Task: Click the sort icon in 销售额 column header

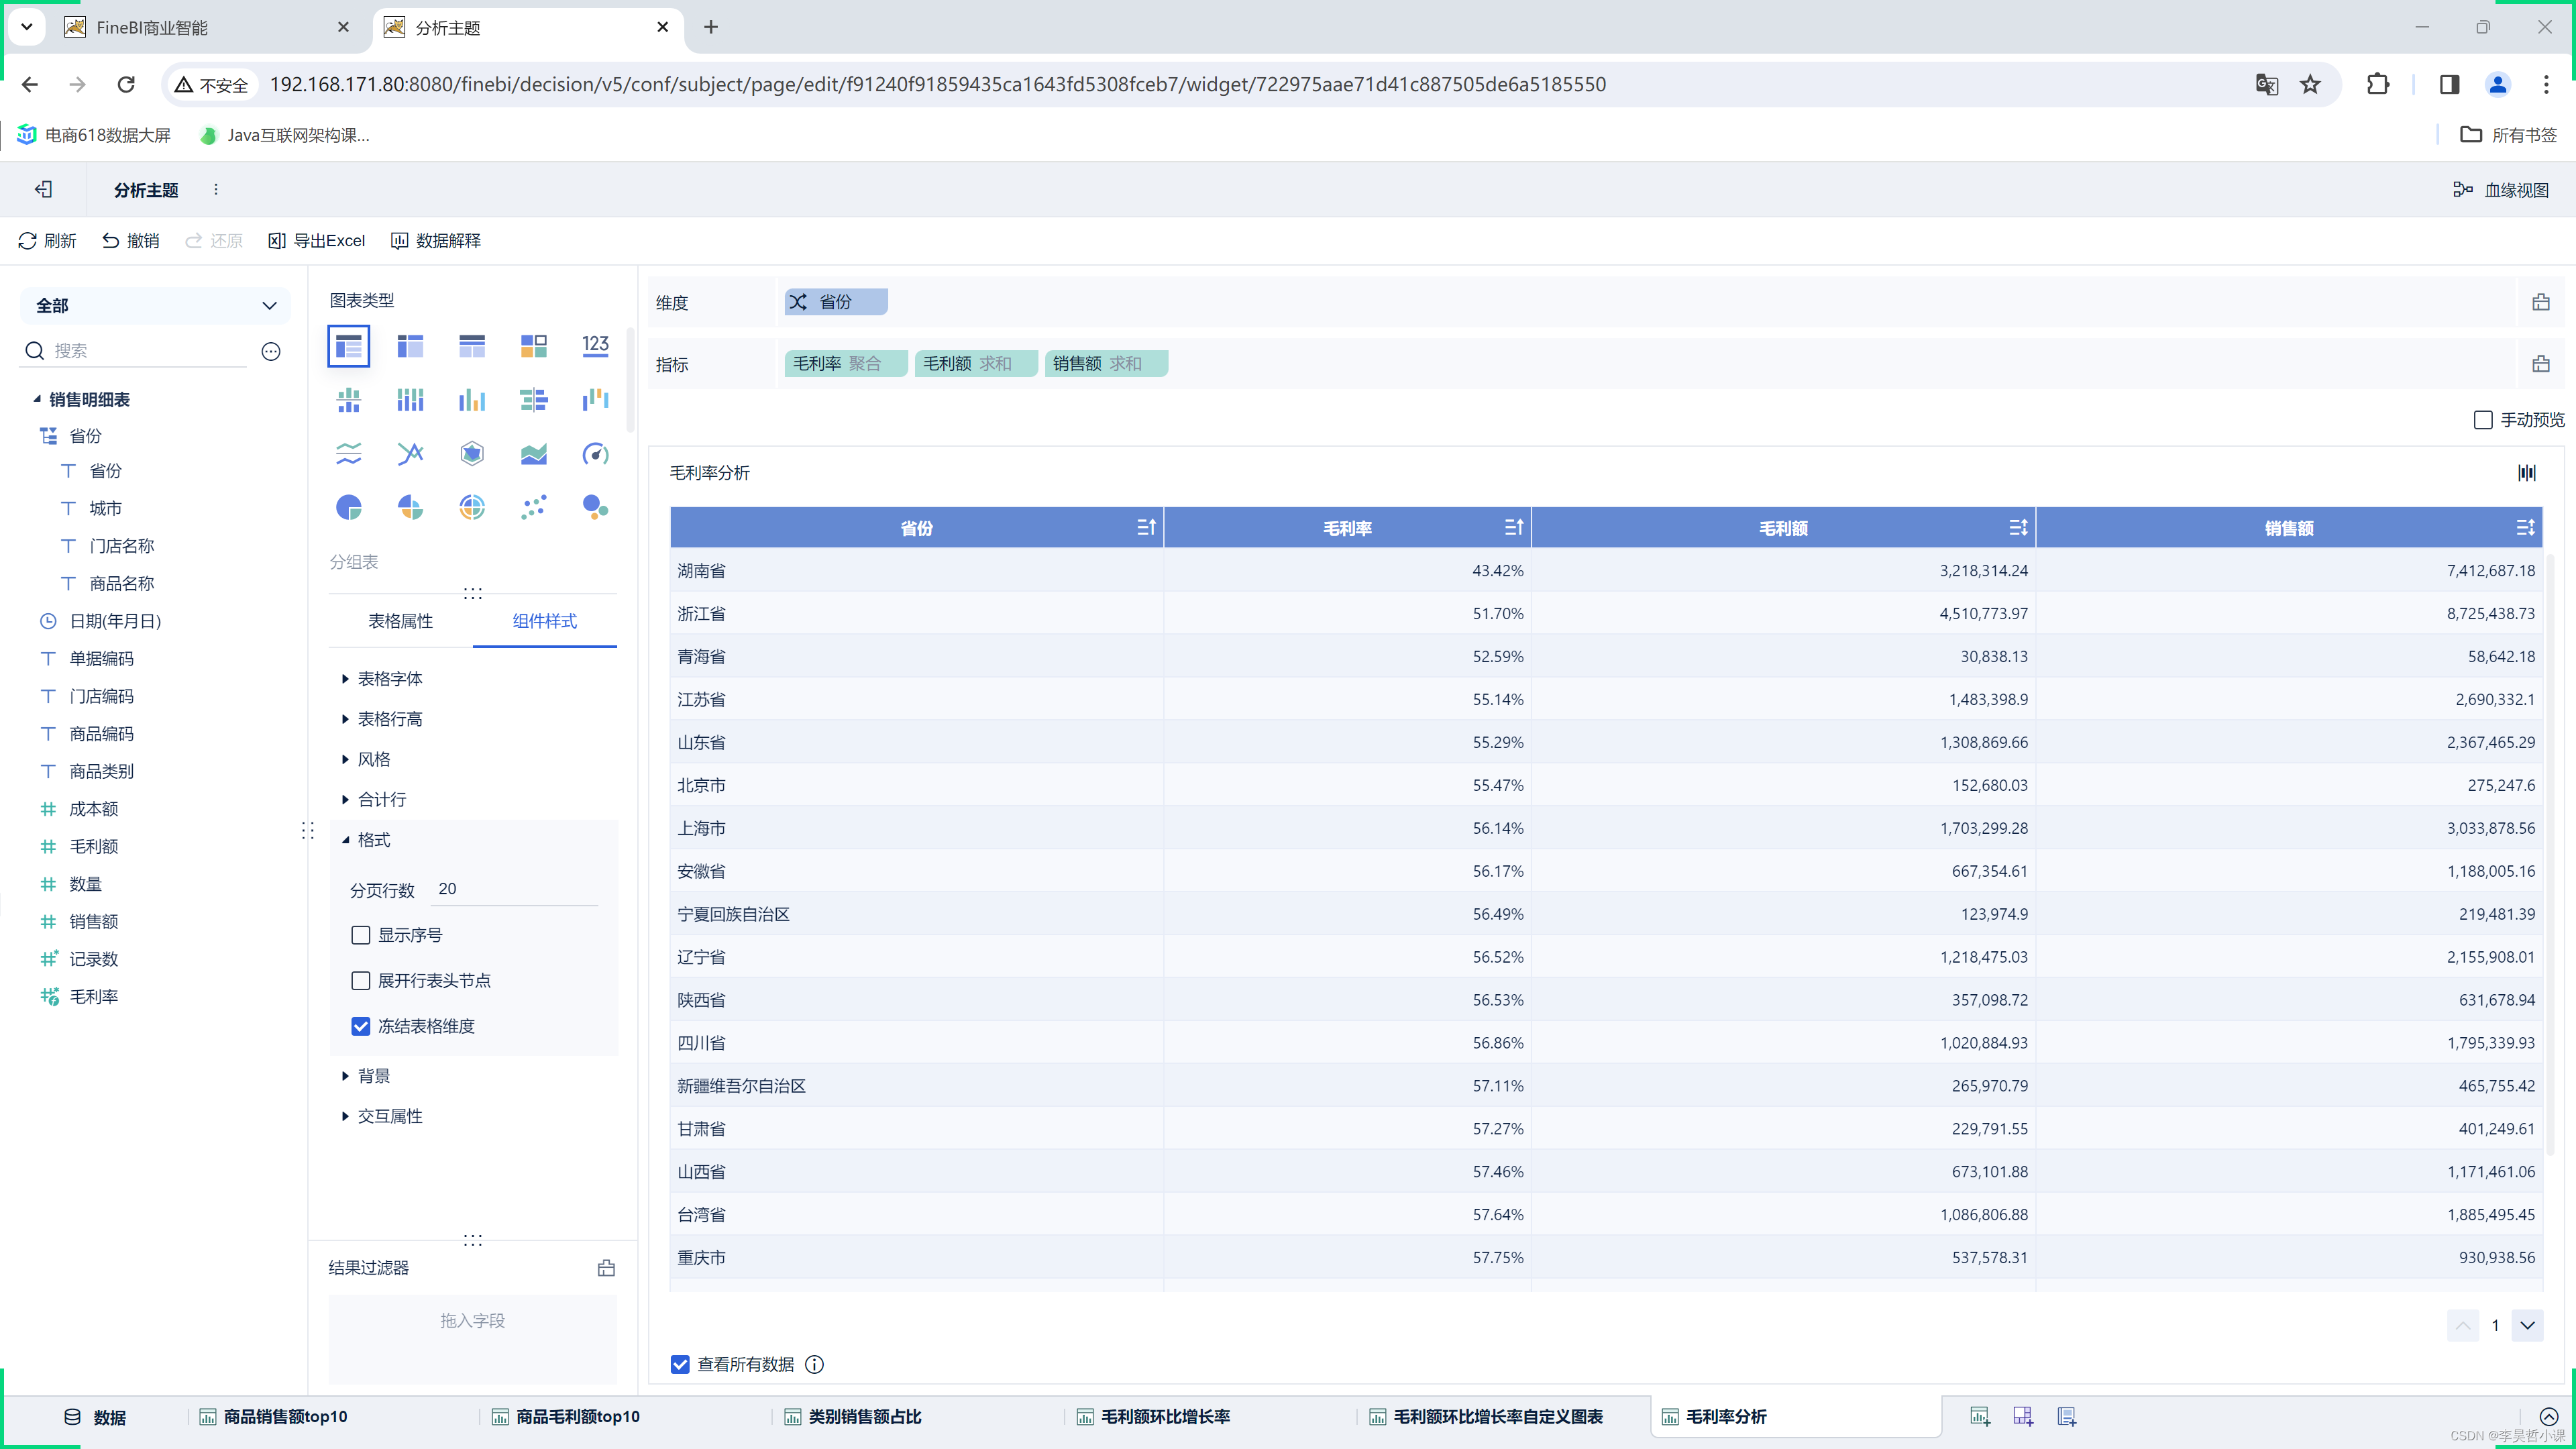Action: [2525, 527]
